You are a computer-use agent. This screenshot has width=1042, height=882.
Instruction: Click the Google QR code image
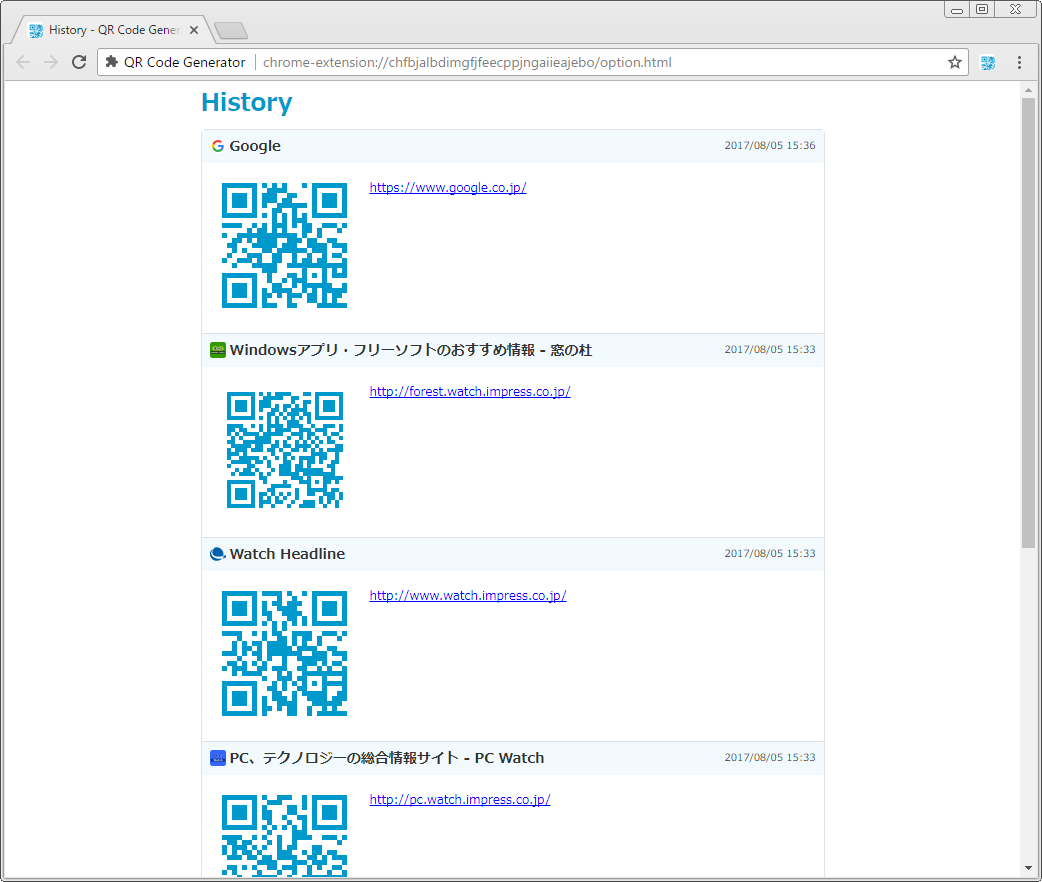click(284, 245)
